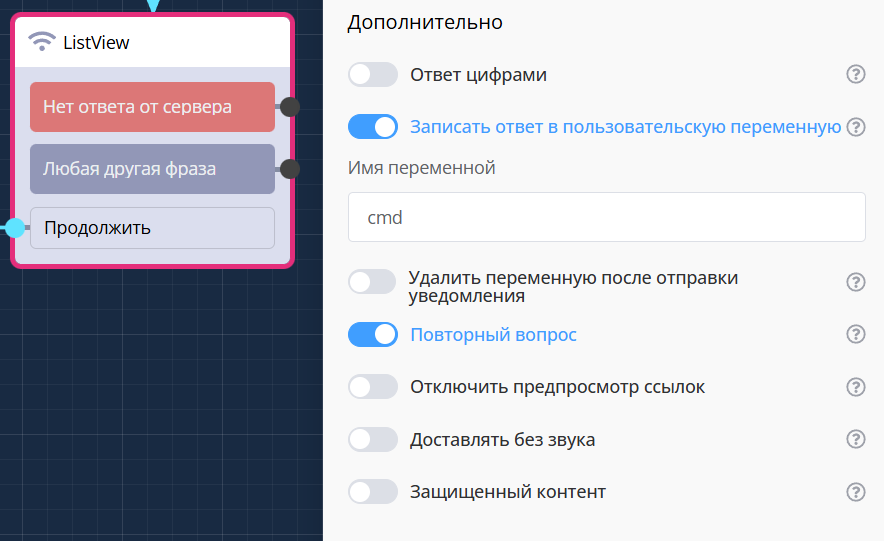The height and width of the screenshot is (541, 884).
Task: Enable Удалить переменную после отправки уведомления
Action: coord(373,282)
